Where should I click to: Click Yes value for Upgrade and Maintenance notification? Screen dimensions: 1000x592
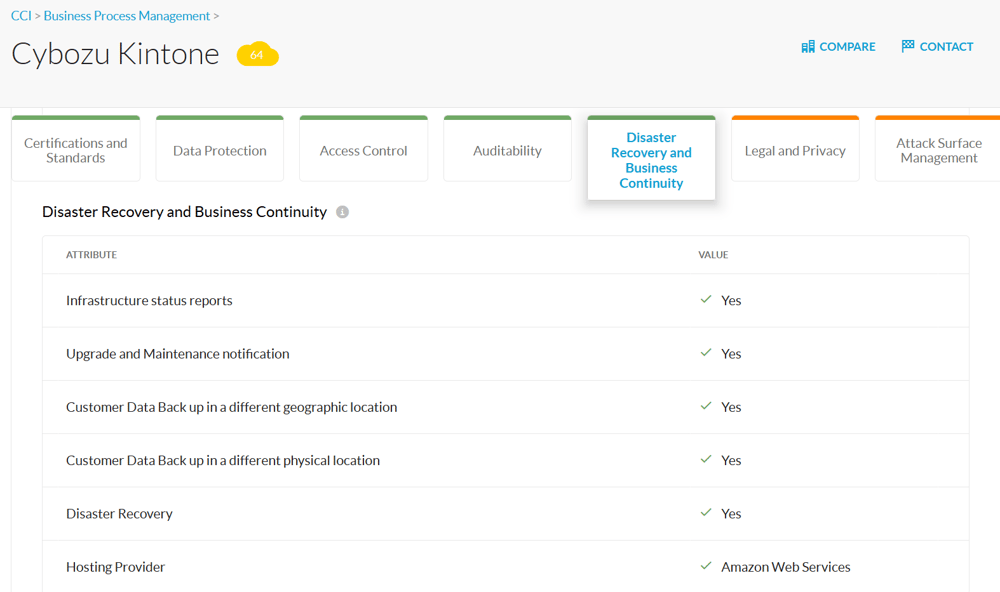tap(731, 354)
